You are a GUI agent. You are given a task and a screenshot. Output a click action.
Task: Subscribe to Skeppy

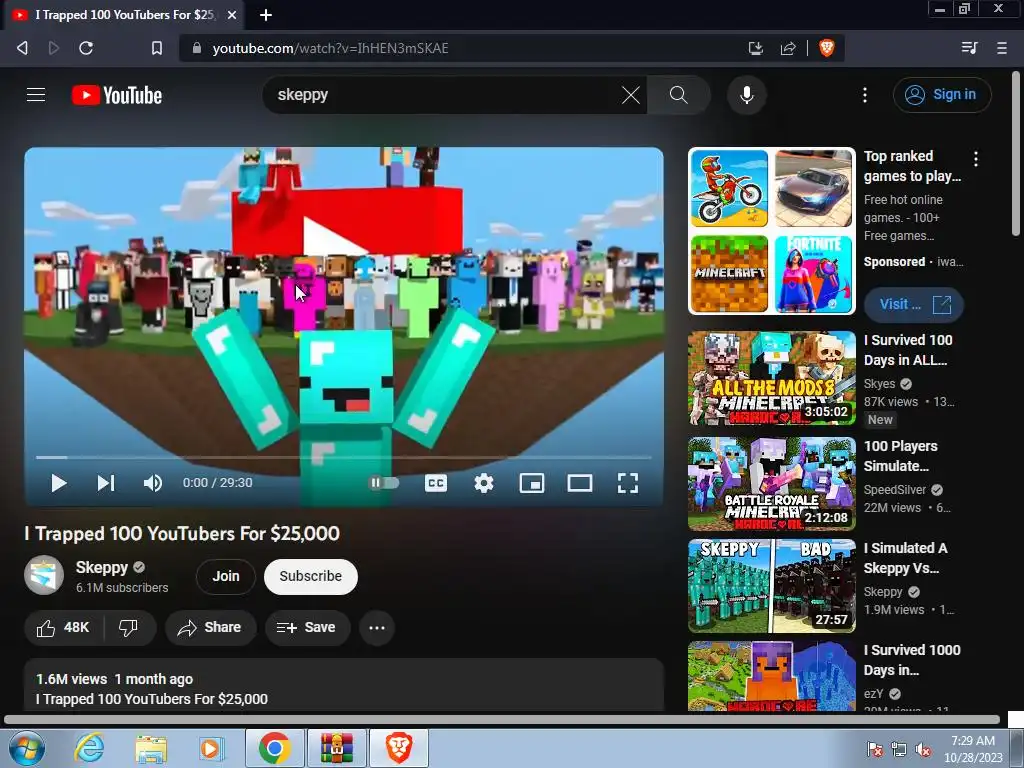coord(311,577)
